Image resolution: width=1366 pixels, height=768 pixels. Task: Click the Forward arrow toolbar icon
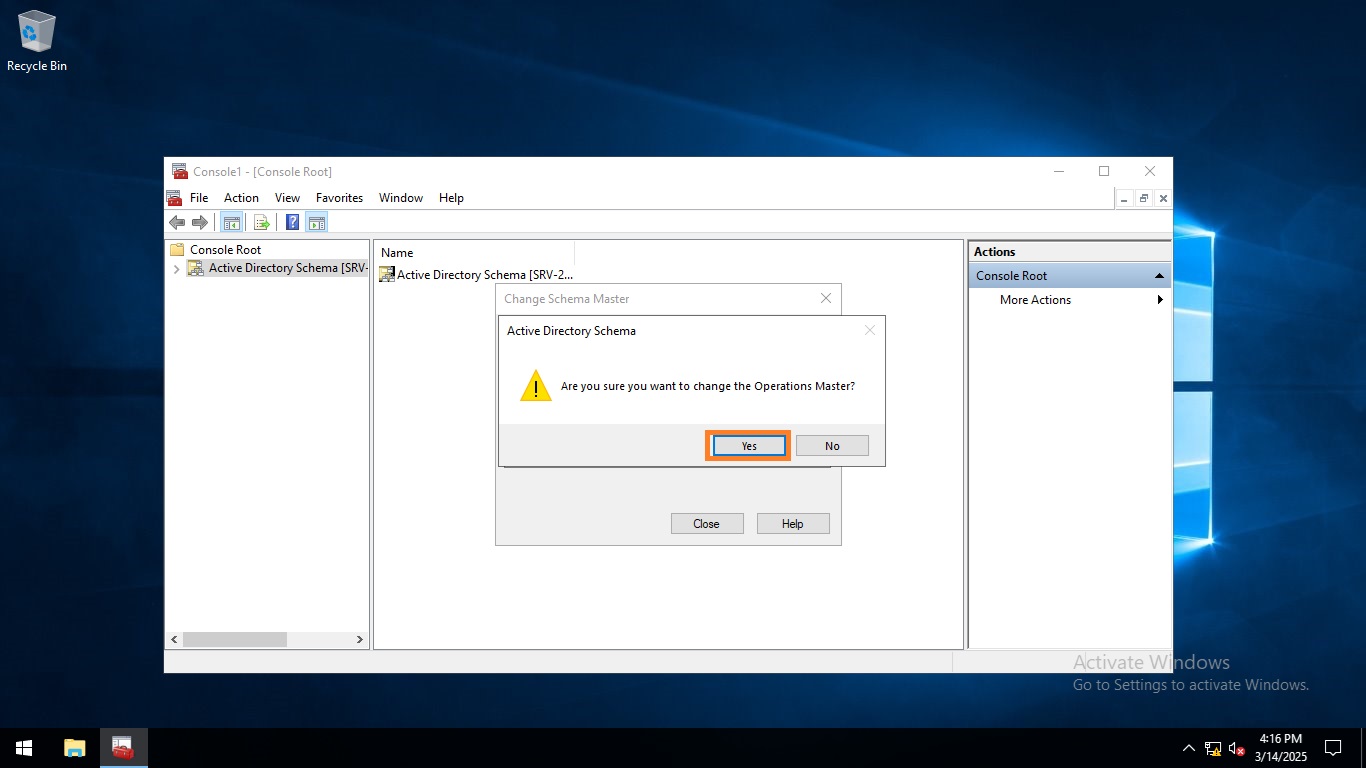click(x=199, y=222)
